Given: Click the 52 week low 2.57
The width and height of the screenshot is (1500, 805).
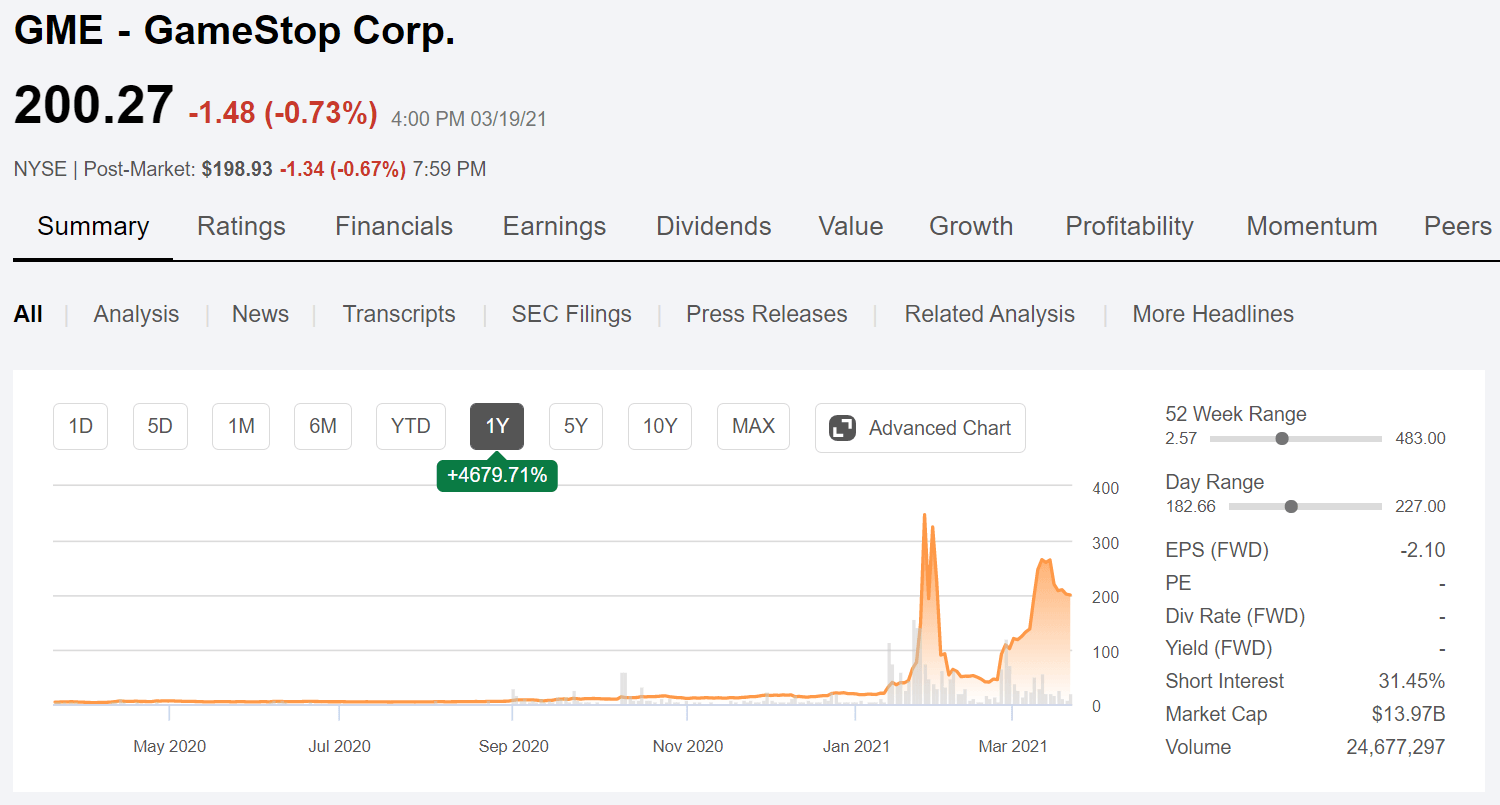Looking at the screenshot, I should [x=1182, y=438].
